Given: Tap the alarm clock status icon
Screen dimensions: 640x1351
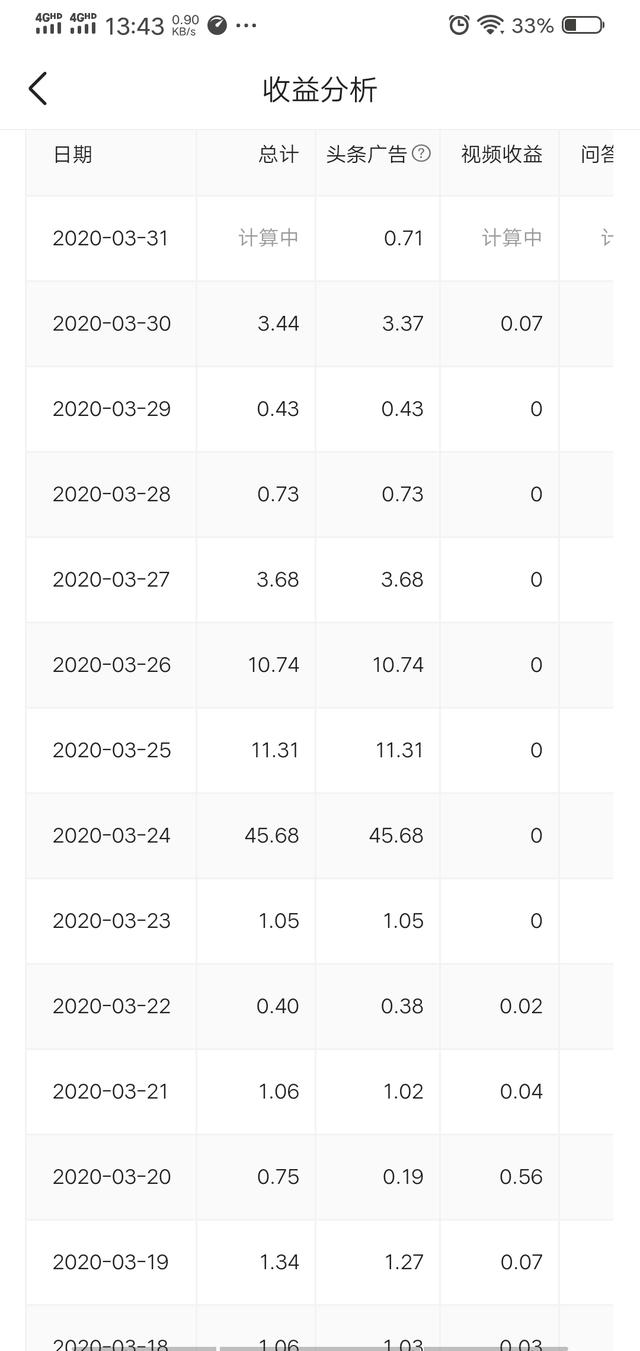Looking at the screenshot, I should click(459, 26).
